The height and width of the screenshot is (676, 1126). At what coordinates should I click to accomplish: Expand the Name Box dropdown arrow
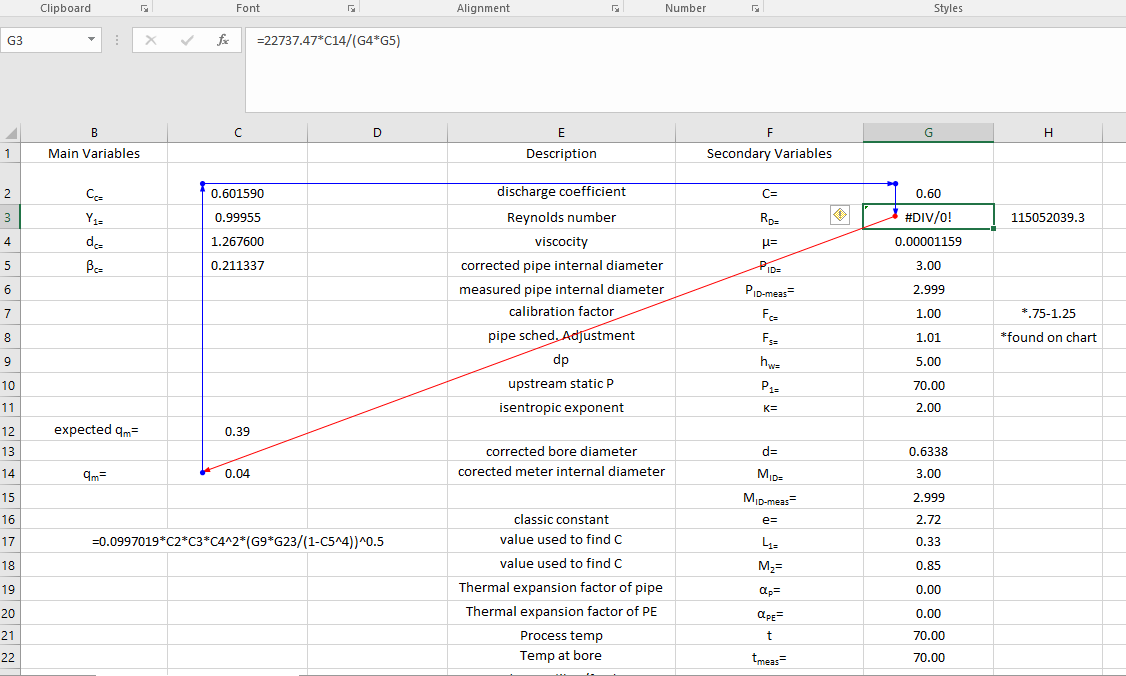click(91, 40)
